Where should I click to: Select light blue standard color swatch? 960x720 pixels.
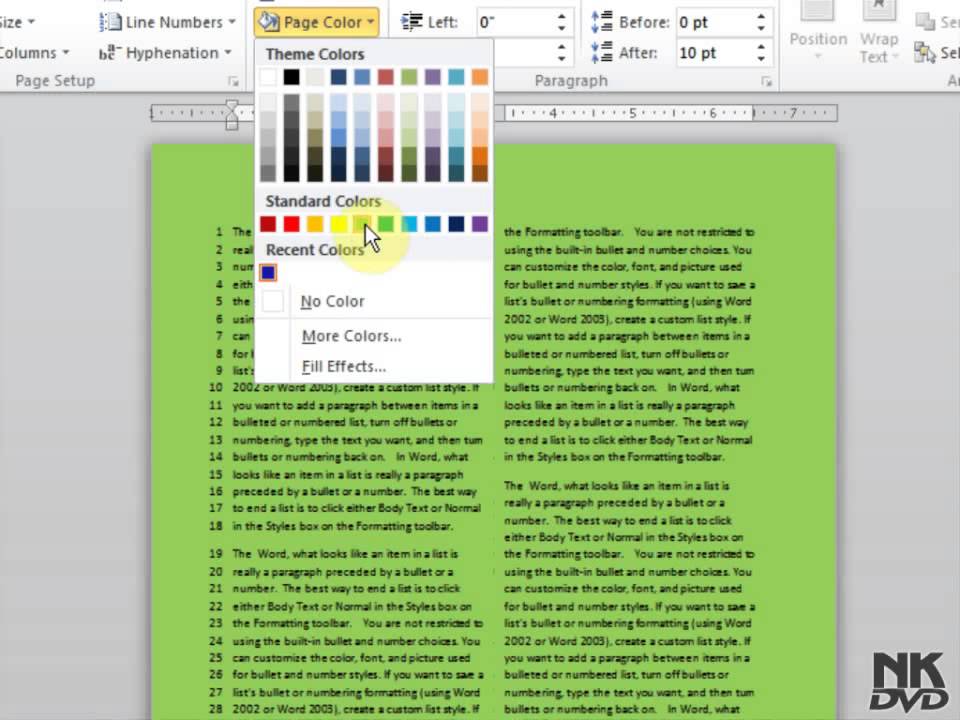pos(409,224)
